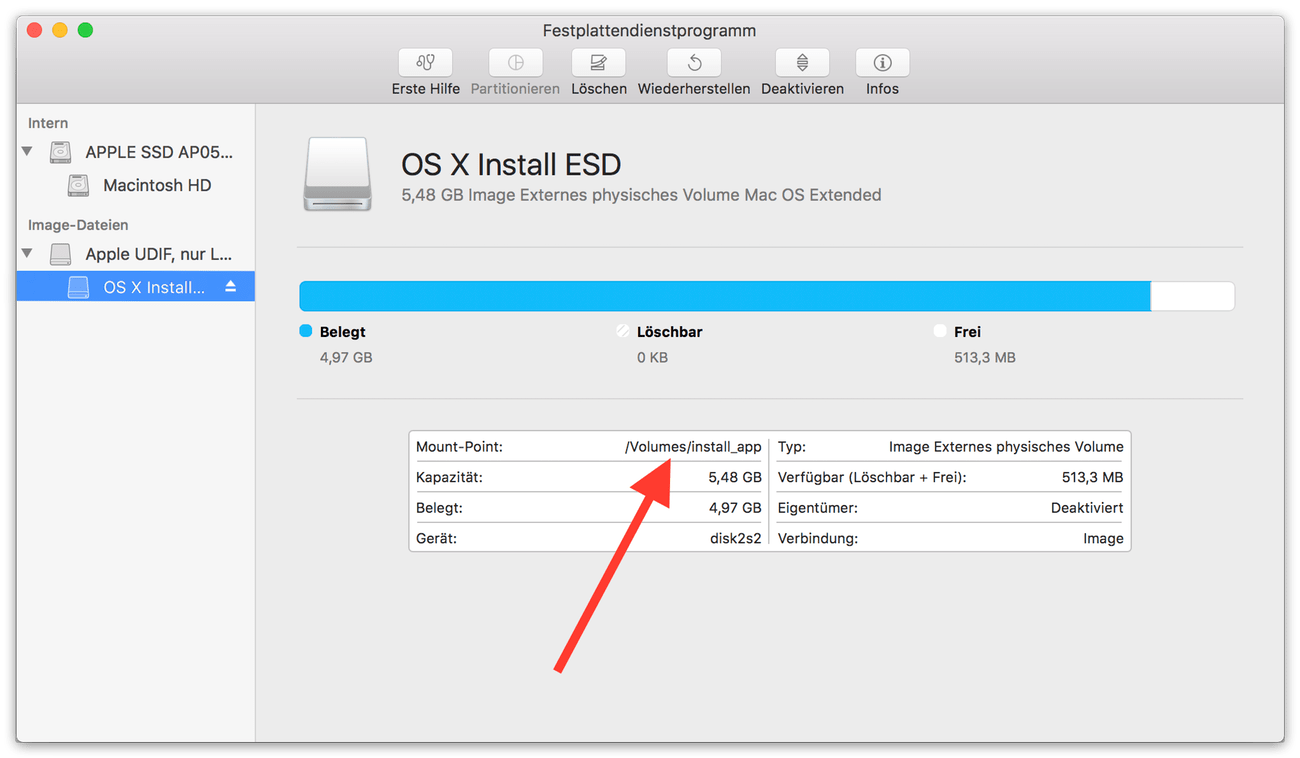Click the Deaktivieren toolbar button

click(x=802, y=63)
